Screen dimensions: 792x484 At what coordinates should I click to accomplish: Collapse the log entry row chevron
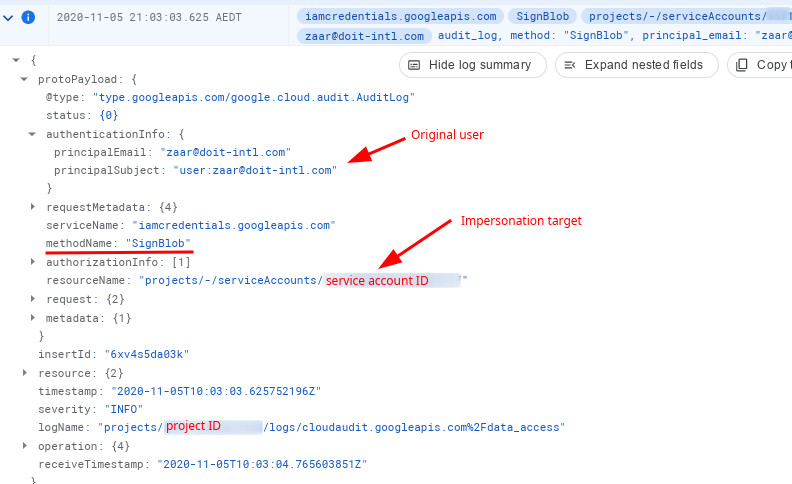click(9, 18)
